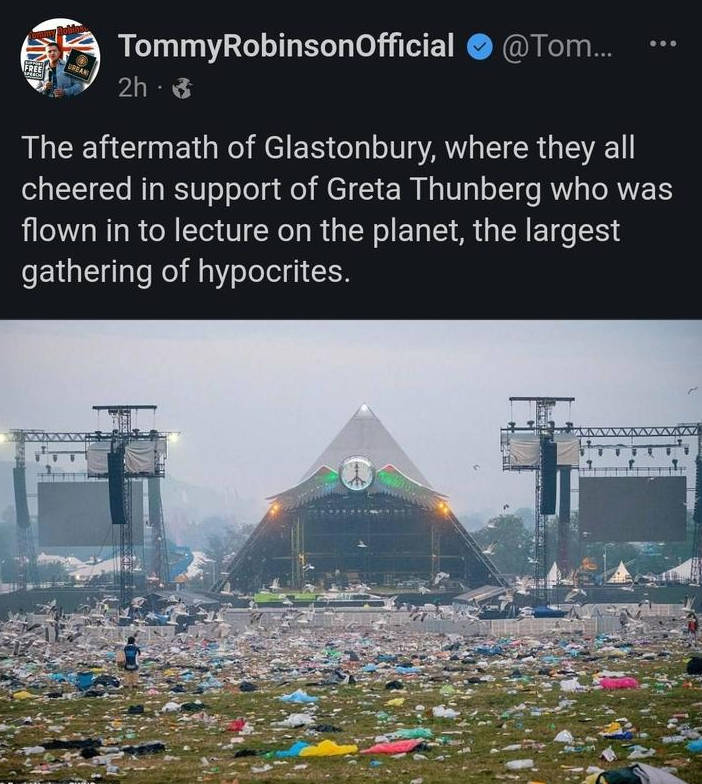This screenshot has height=784, width=702.
Task: Open the three-dot post options menu
Action: click(x=662, y=44)
